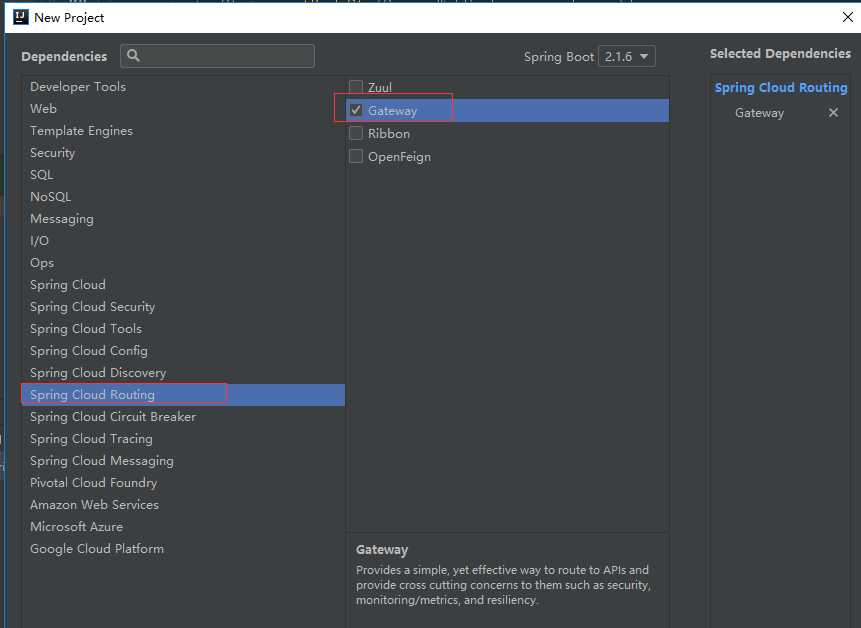The height and width of the screenshot is (628, 861).
Task: Open Spring Cloud Tools category
Action: (x=183, y=328)
